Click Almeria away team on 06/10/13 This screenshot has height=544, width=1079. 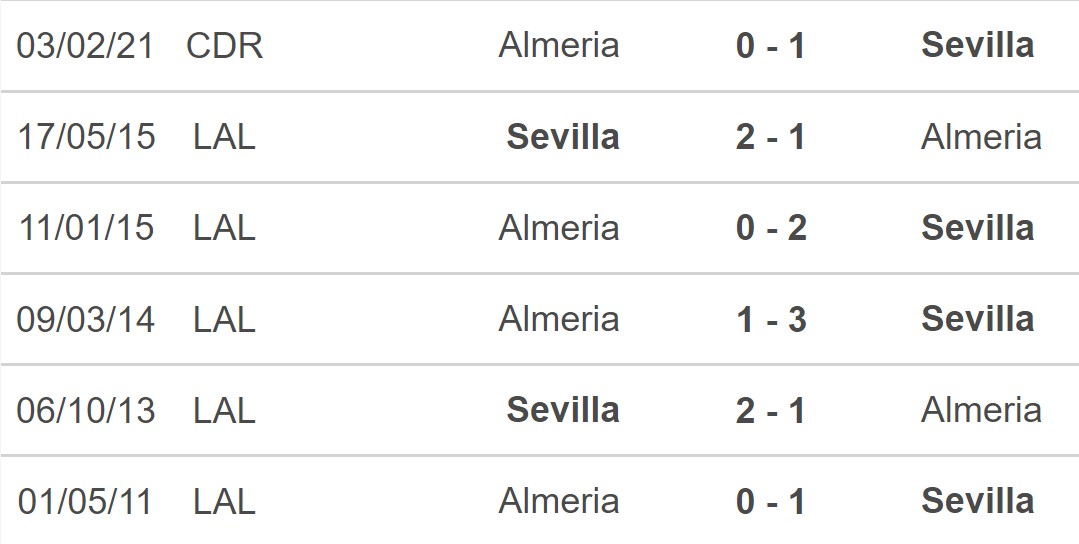pos(981,410)
